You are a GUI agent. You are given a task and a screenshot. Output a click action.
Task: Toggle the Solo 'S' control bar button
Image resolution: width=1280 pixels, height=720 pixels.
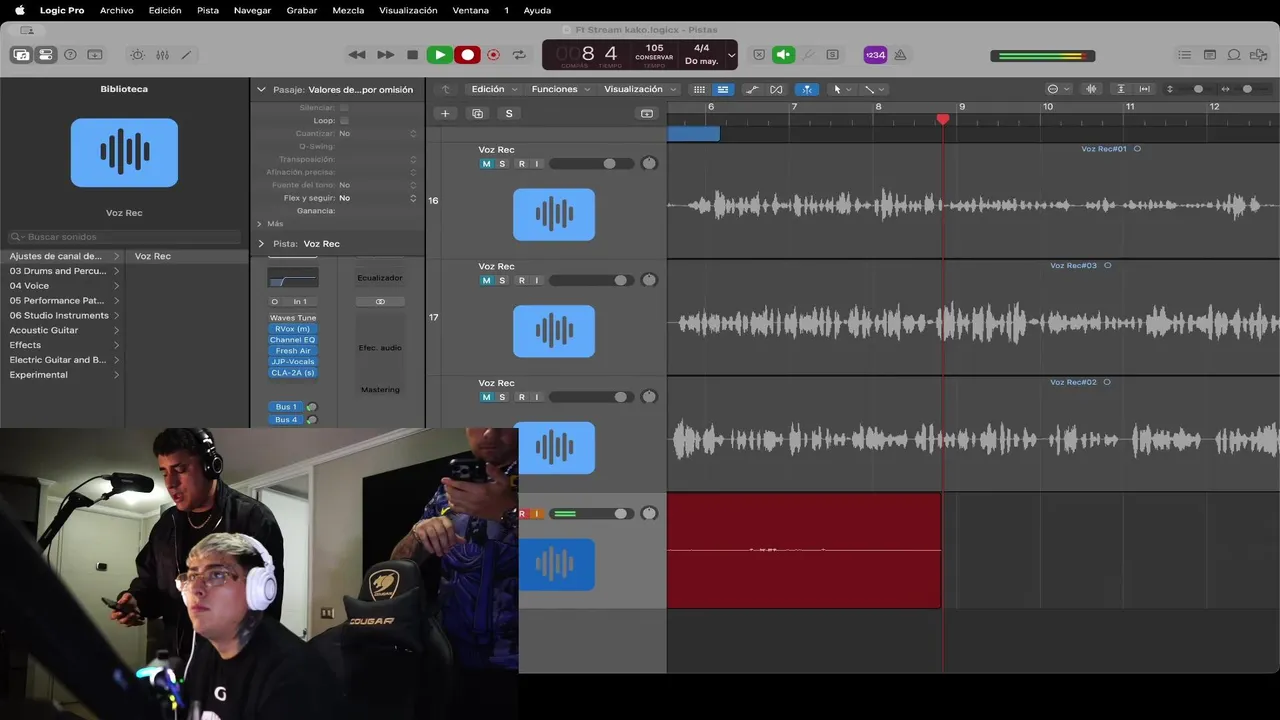(832, 55)
